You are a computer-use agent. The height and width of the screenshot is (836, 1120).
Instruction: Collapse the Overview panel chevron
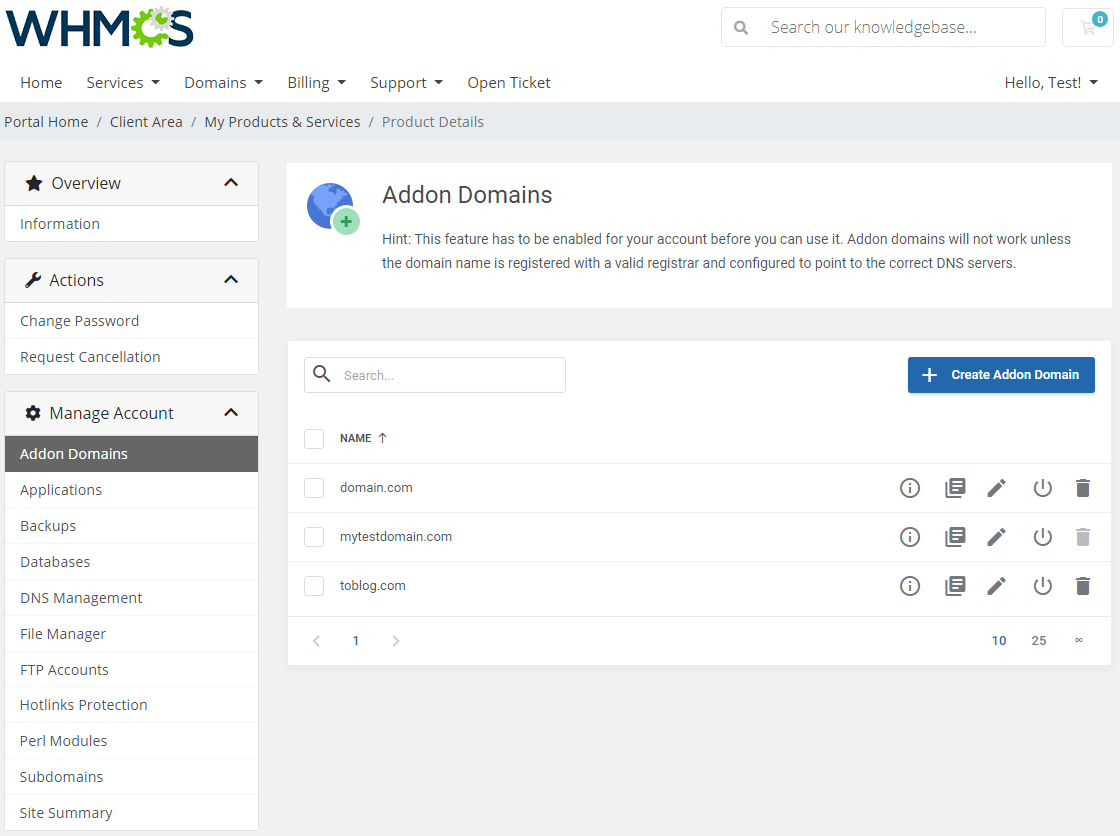point(231,183)
